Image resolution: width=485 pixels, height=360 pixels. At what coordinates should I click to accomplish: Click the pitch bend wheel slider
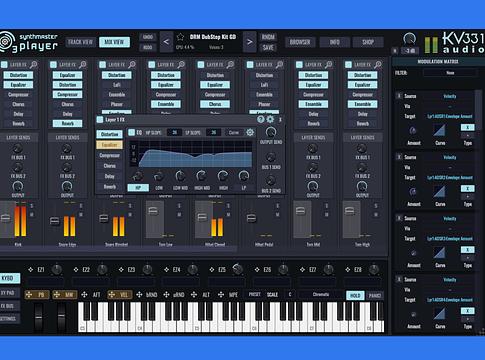click(39, 317)
